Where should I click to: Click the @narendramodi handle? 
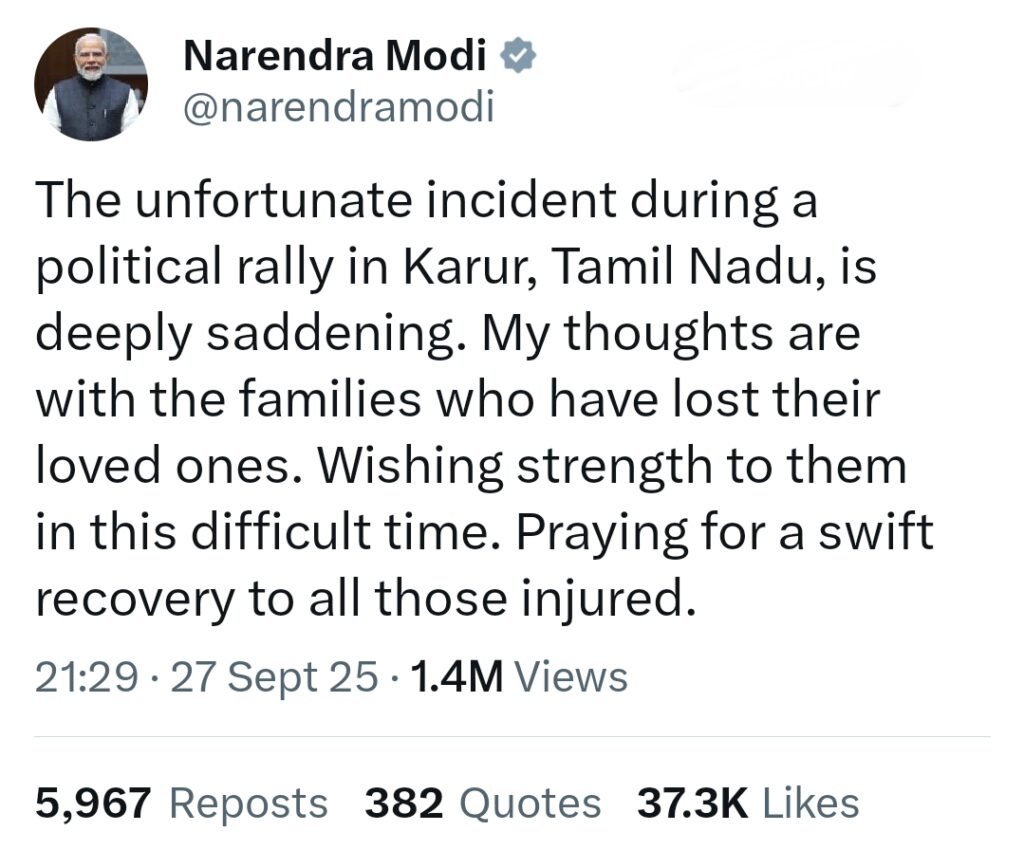pyautogui.click(x=338, y=107)
